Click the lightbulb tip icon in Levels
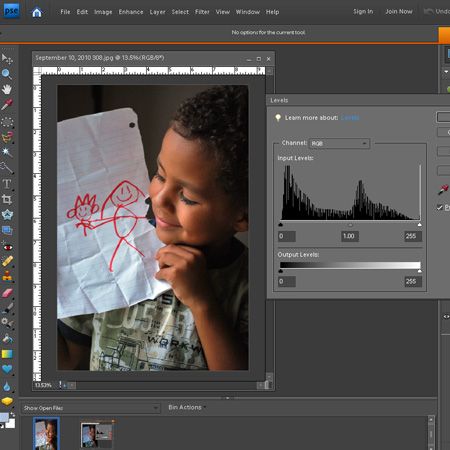Viewport: 450px width, 450px height. pos(278,118)
